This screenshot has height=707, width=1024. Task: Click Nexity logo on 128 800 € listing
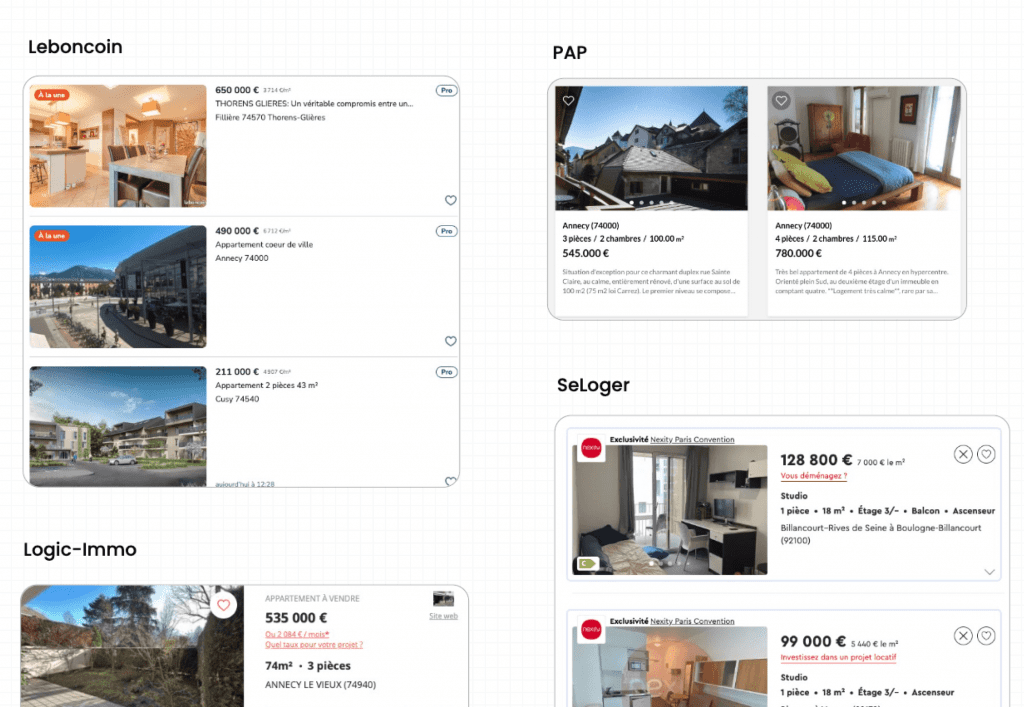tap(591, 448)
